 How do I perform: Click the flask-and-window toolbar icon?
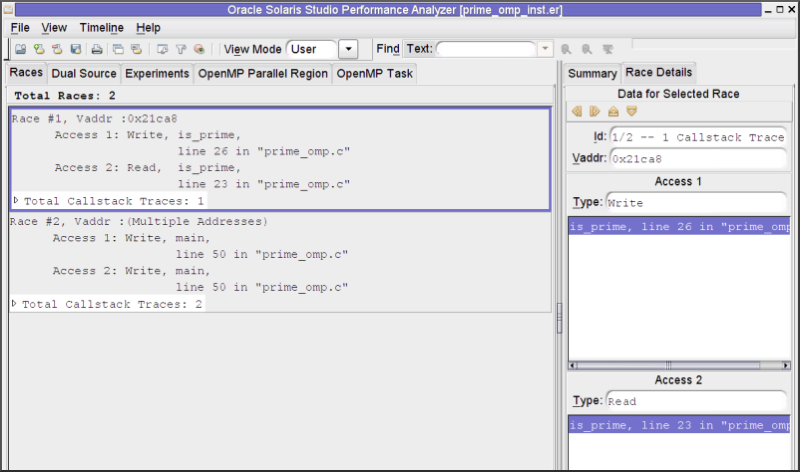[136, 49]
